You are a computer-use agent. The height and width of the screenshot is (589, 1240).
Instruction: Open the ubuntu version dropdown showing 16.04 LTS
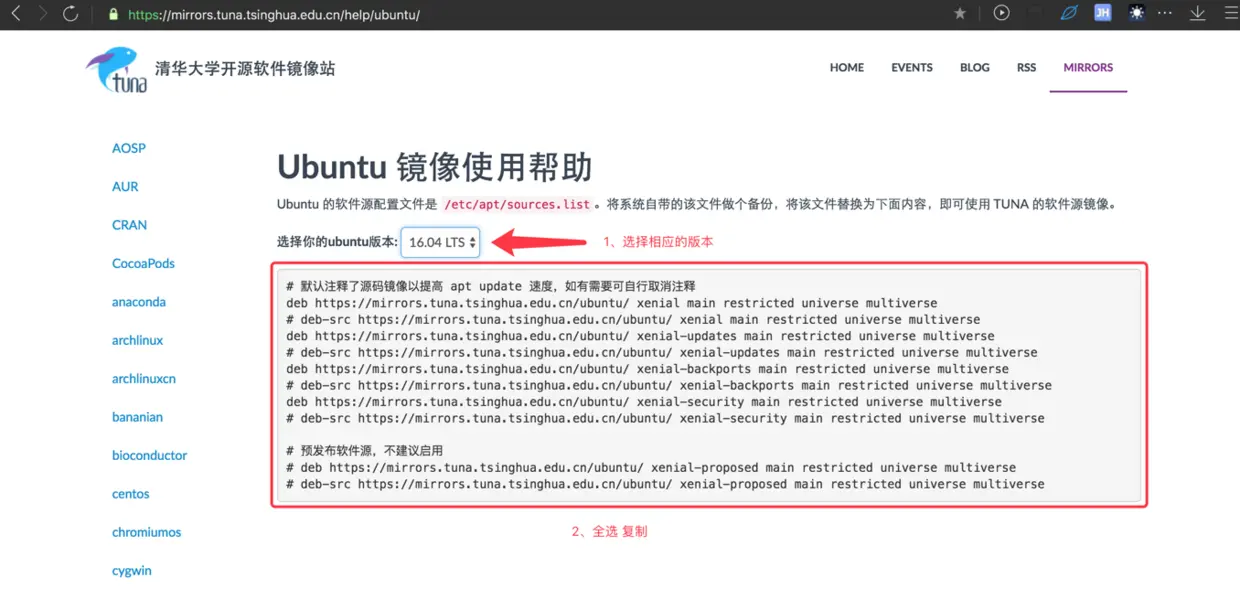click(441, 242)
